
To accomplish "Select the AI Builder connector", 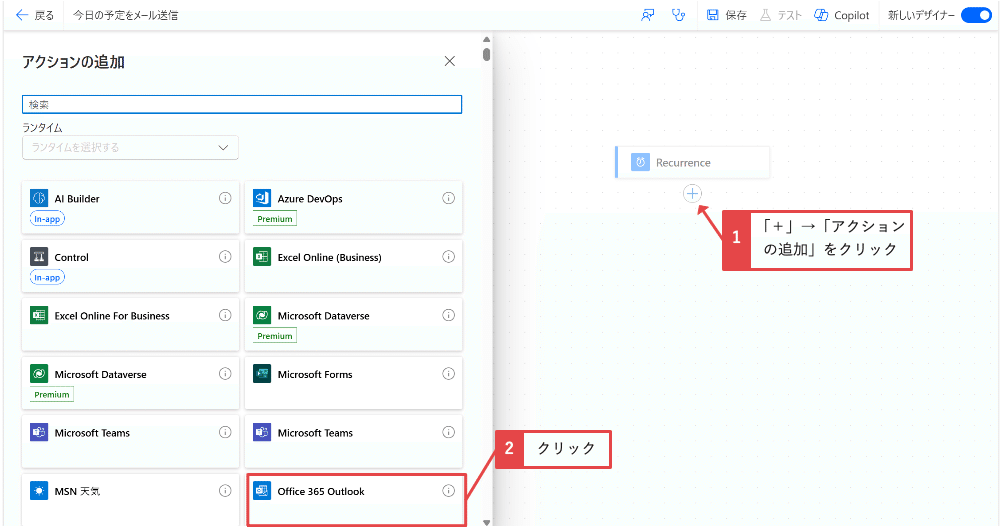I will coord(130,207).
